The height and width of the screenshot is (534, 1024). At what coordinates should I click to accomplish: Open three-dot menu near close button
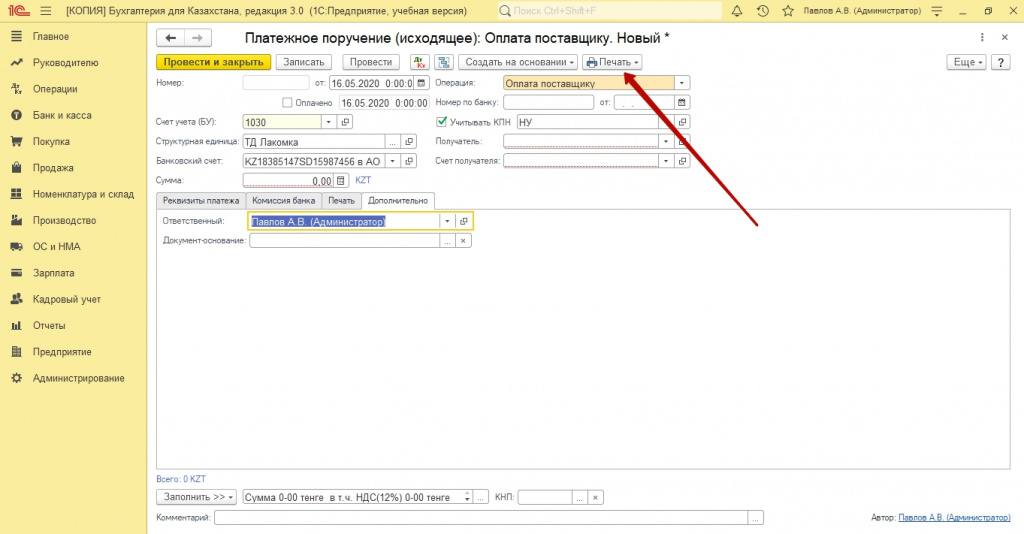(x=982, y=38)
